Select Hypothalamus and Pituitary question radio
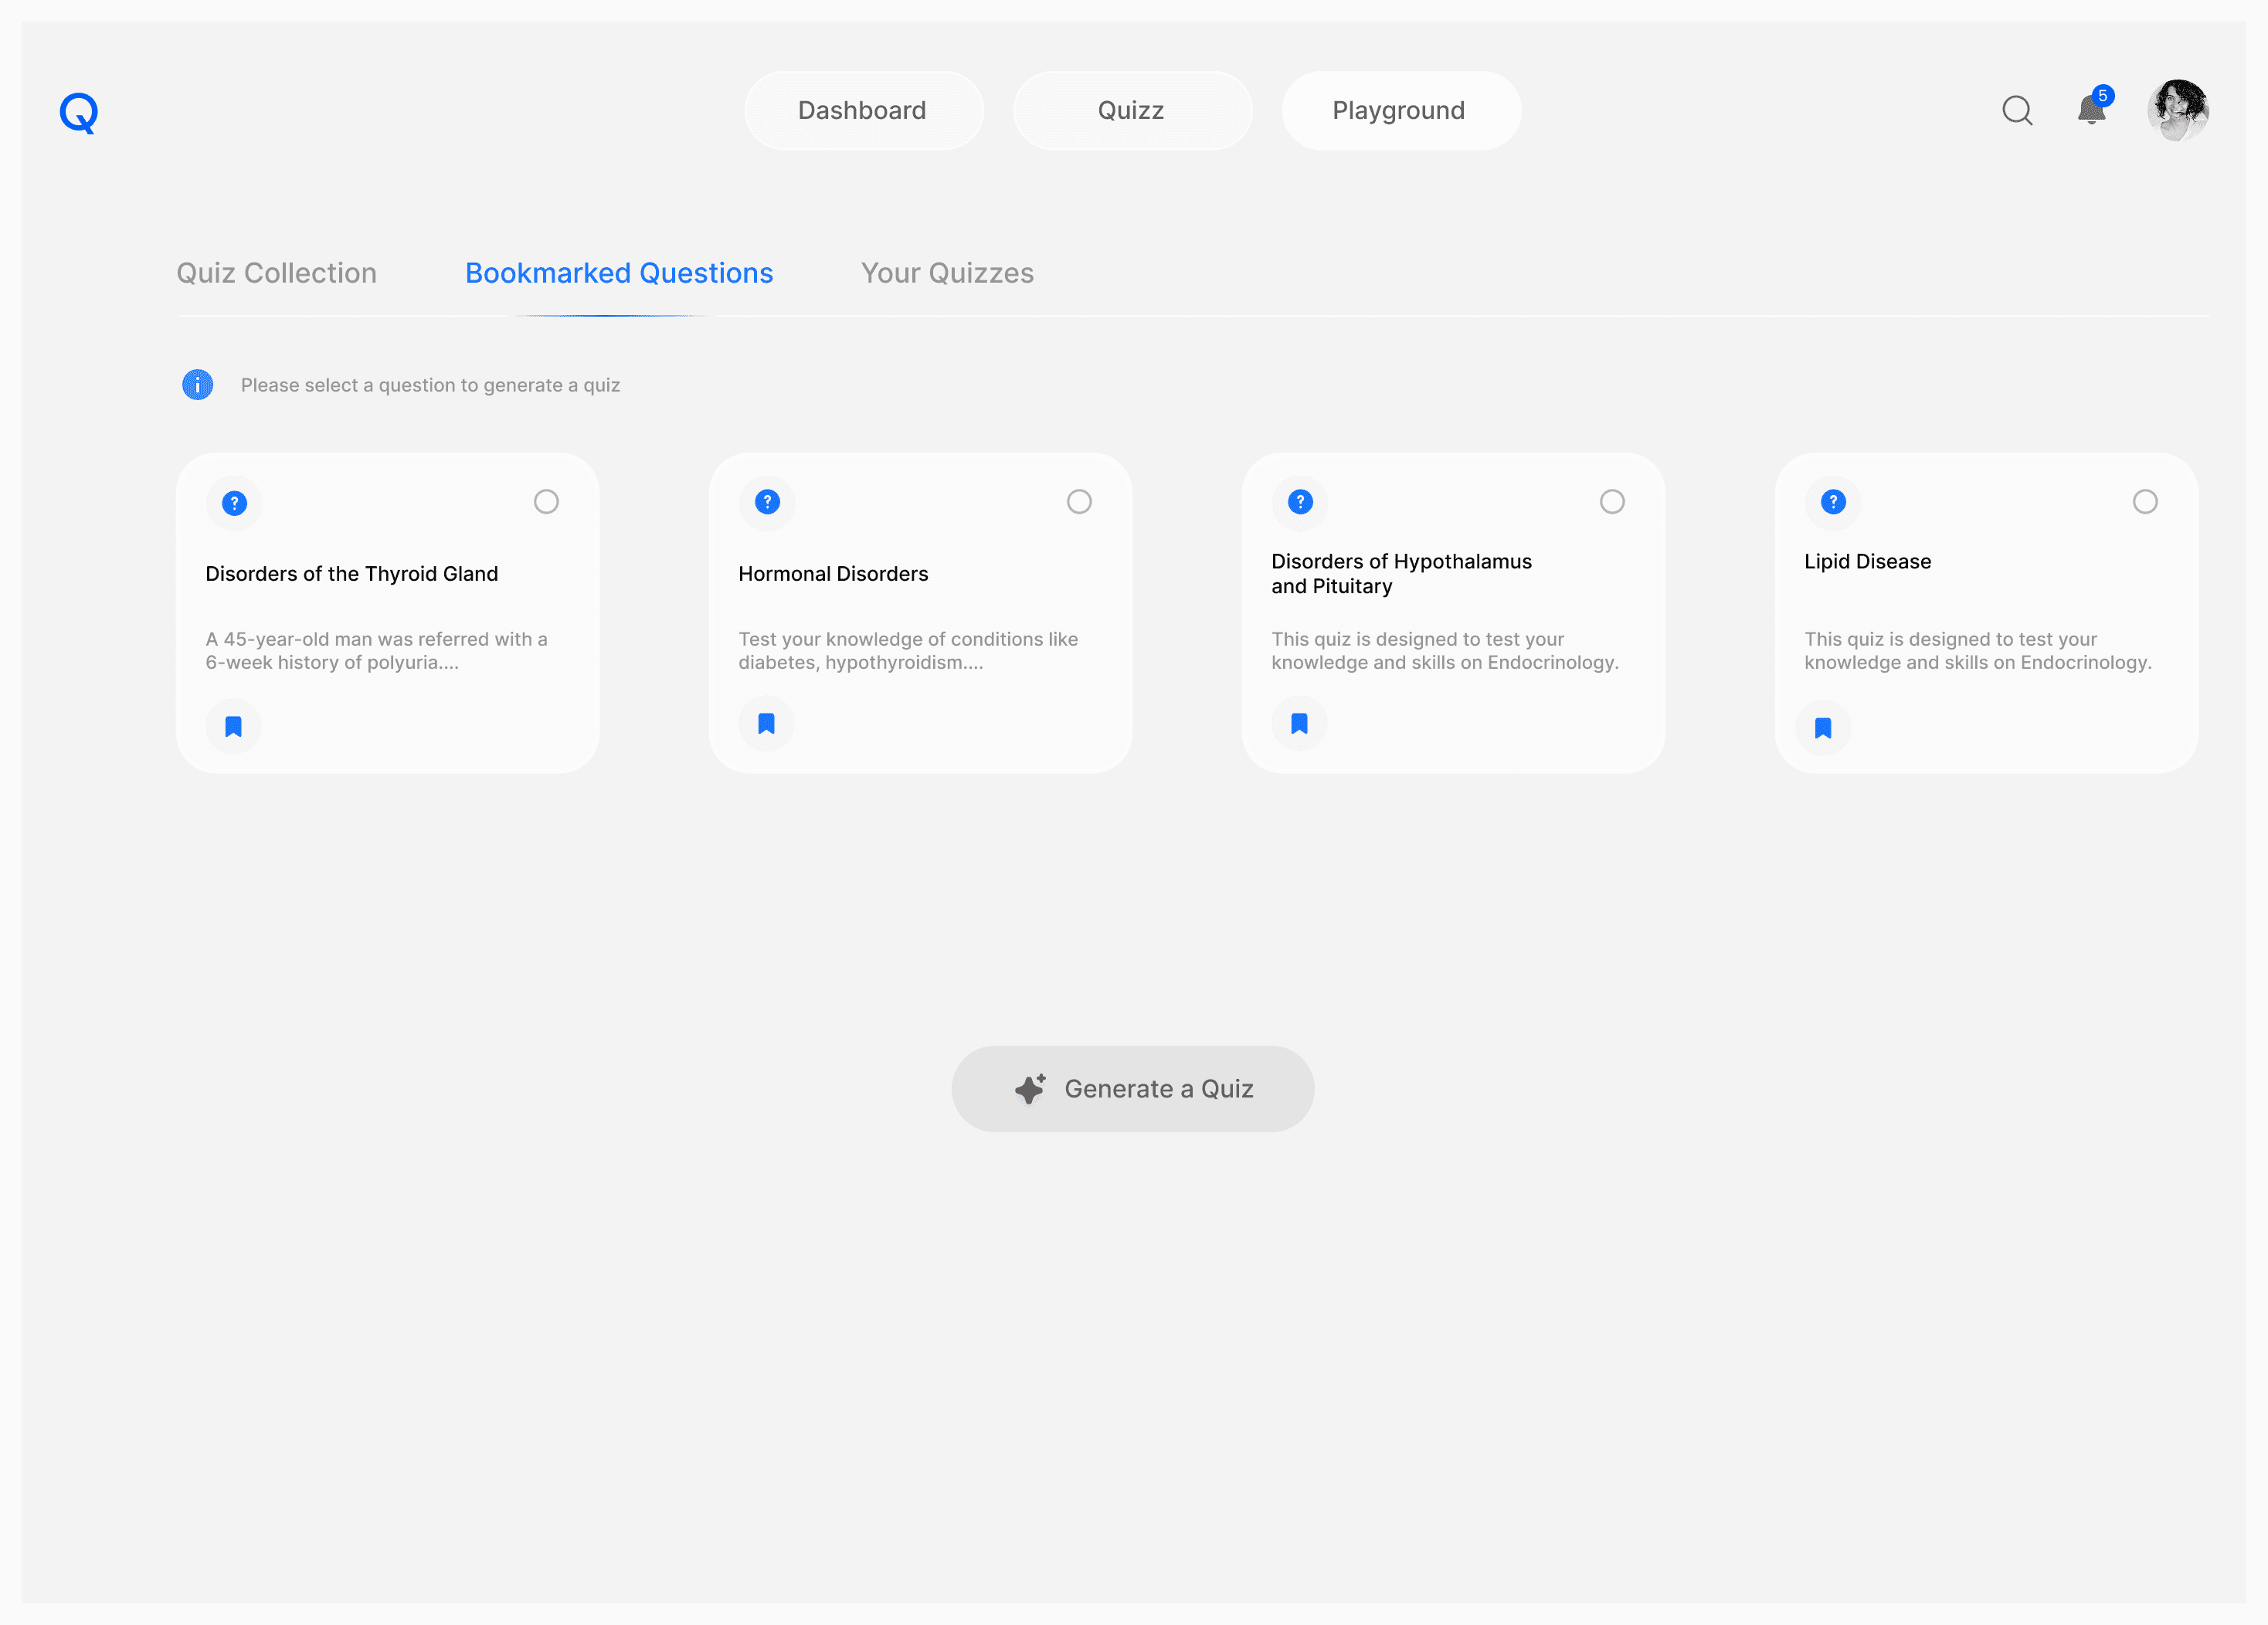Image resolution: width=2268 pixels, height=1625 pixels. (1612, 502)
